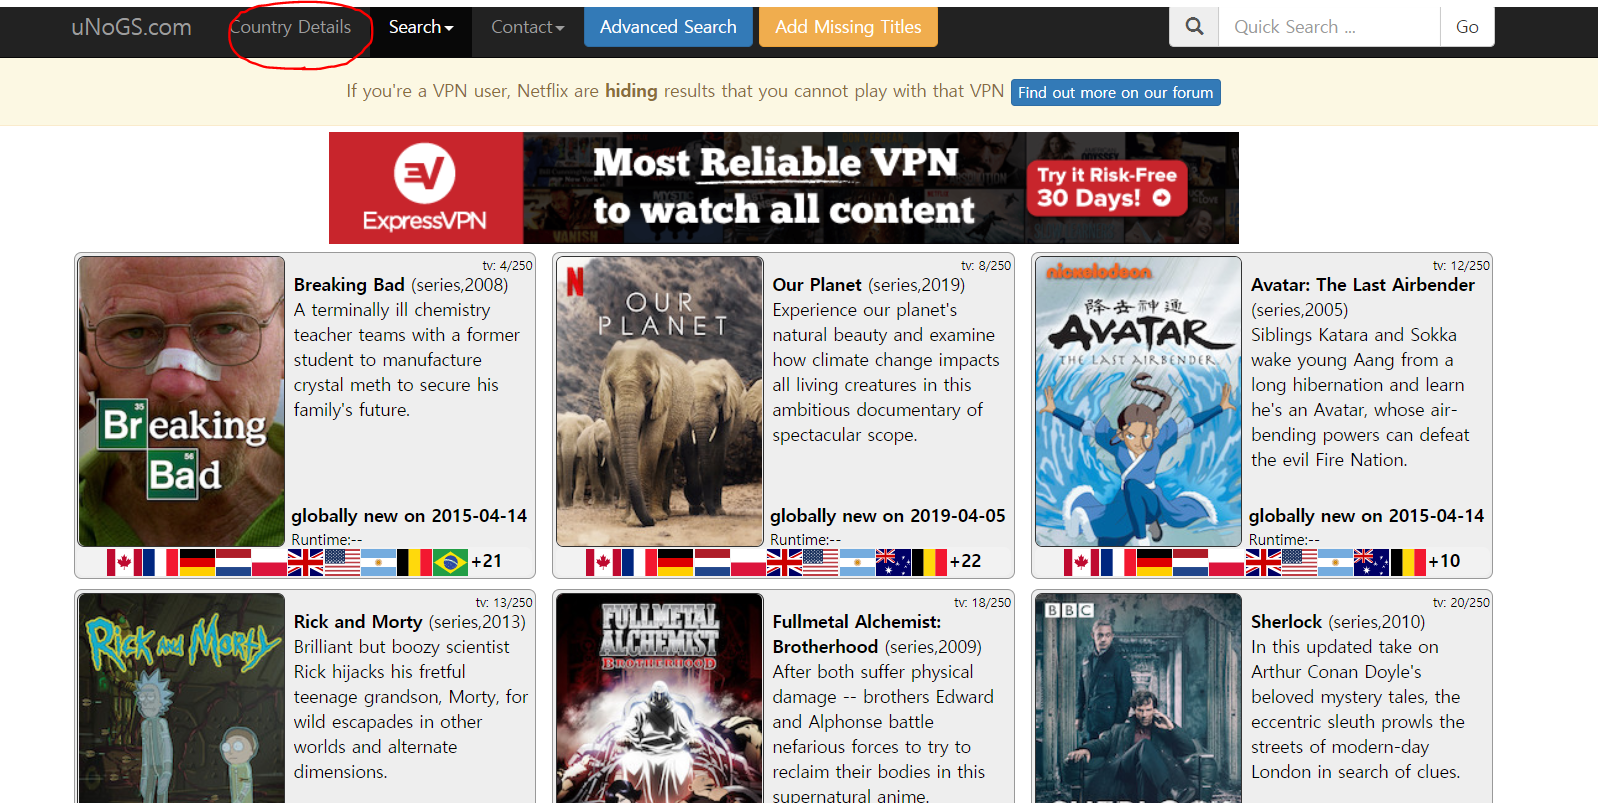
Task: Open the Breaking Bad poster thumbnail
Action: click(x=182, y=401)
